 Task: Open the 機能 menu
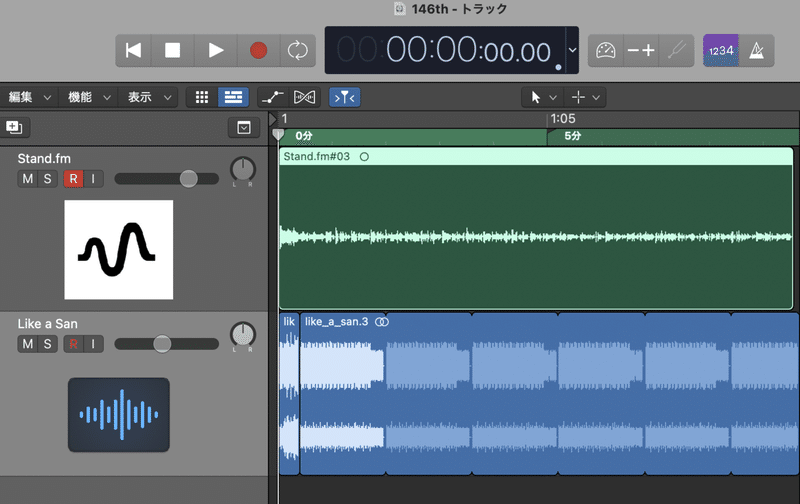(x=89, y=97)
